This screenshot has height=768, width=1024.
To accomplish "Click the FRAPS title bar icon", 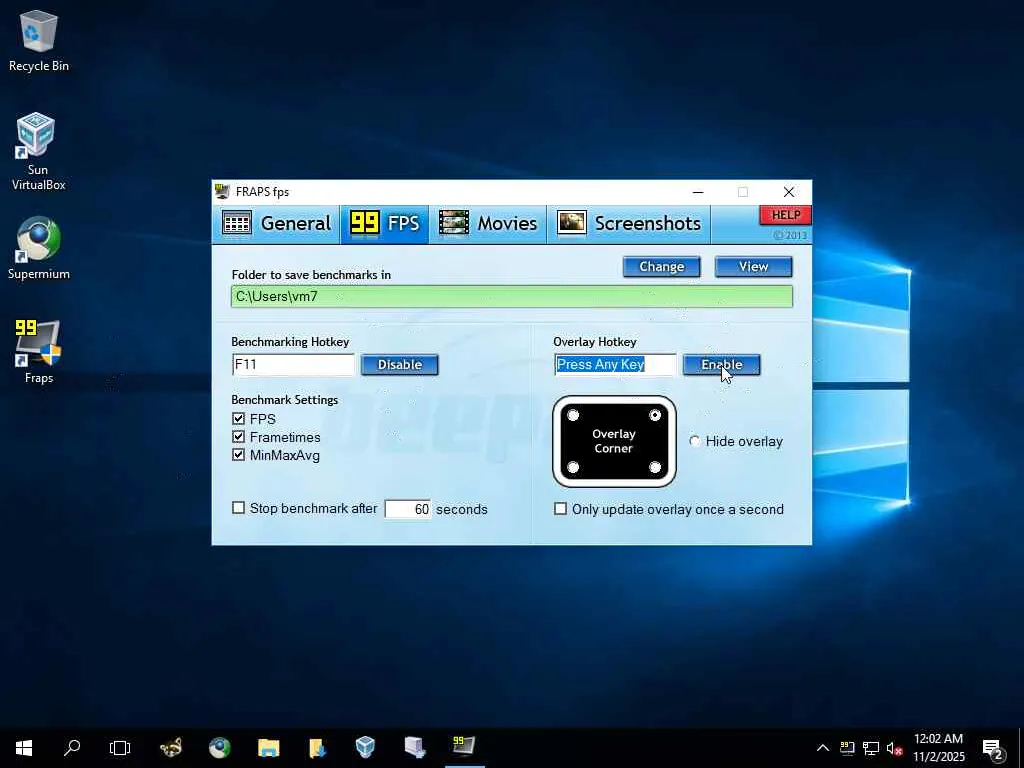I will tap(223, 191).
